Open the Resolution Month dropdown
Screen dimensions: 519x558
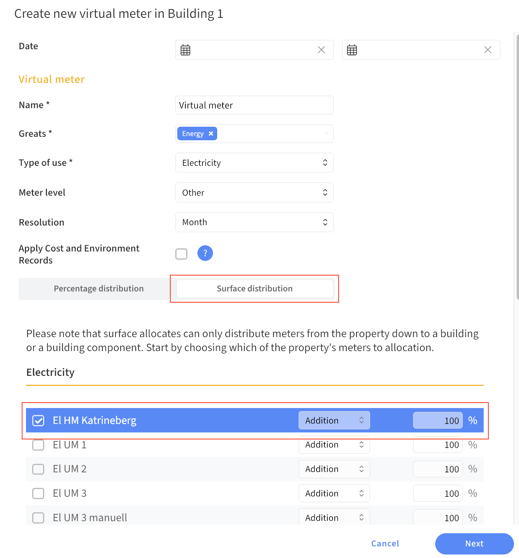(x=254, y=222)
